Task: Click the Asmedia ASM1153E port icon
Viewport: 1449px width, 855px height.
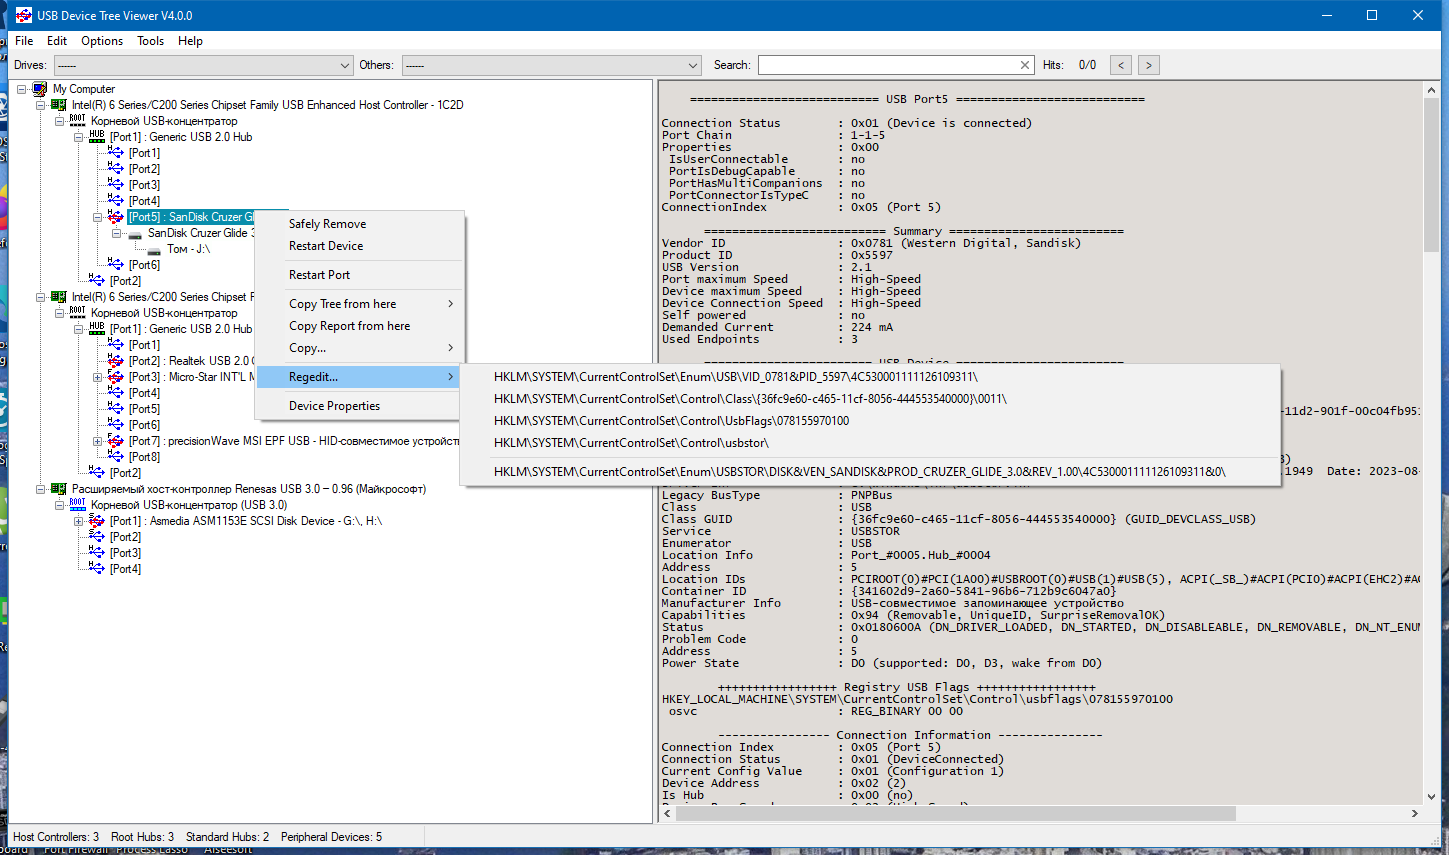Action: point(97,521)
